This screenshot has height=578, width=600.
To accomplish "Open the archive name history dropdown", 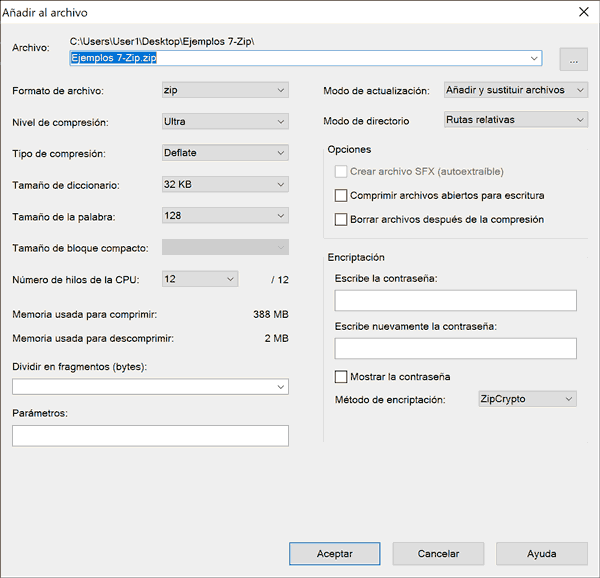I will click(x=534, y=58).
